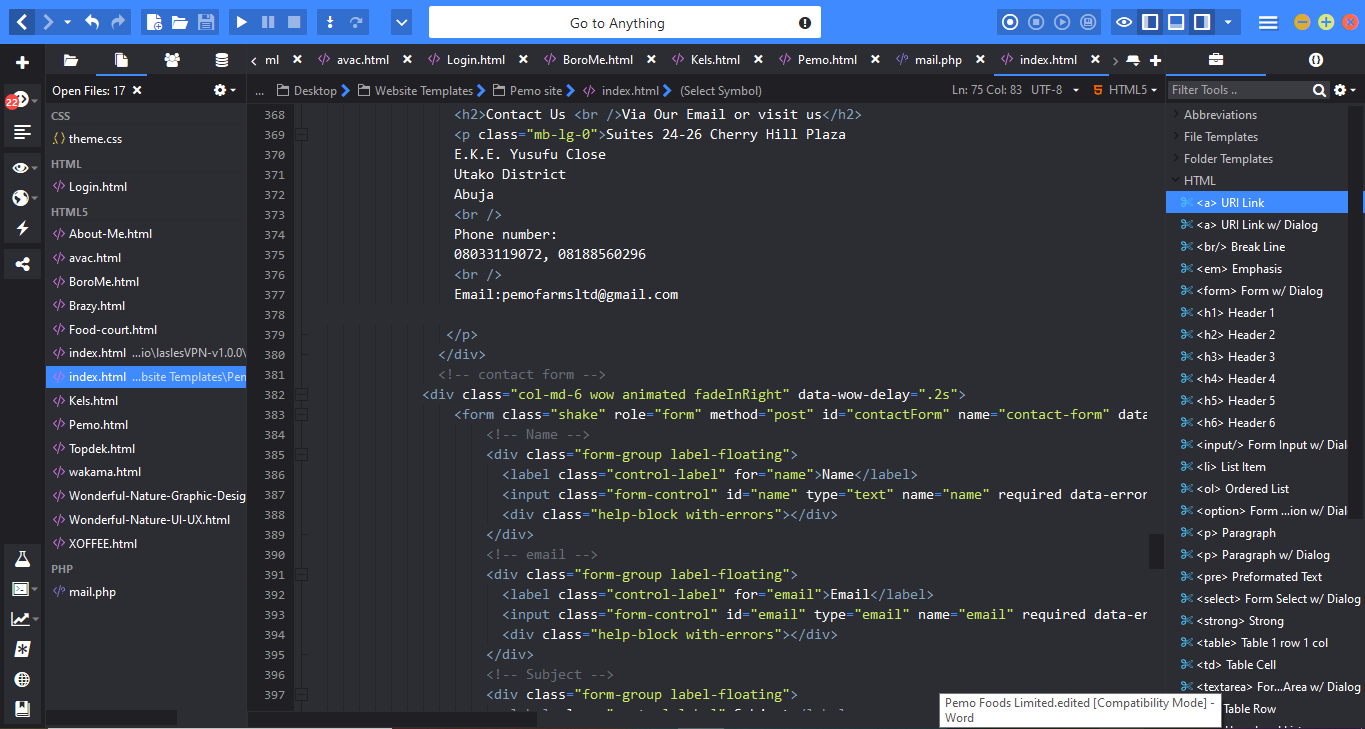This screenshot has height=729, width=1365.
Task: Switch to the mail.php editor tab
Action: pyautogui.click(x=937, y=60)
